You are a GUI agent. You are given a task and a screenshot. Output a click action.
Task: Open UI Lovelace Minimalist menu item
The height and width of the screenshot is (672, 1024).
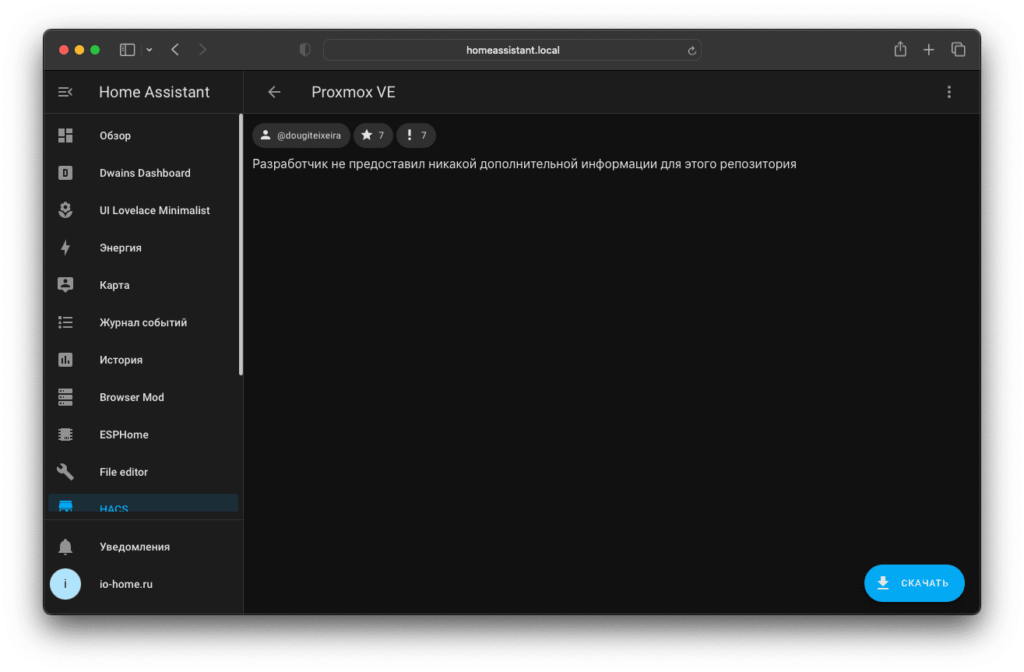tap(143, 210)
